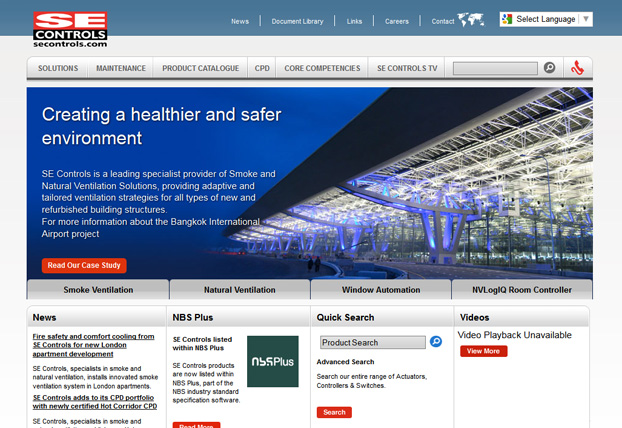The width and height of the screenshot is (622, 428).
Task: Open the Careers link
Action: pos(397,21)
